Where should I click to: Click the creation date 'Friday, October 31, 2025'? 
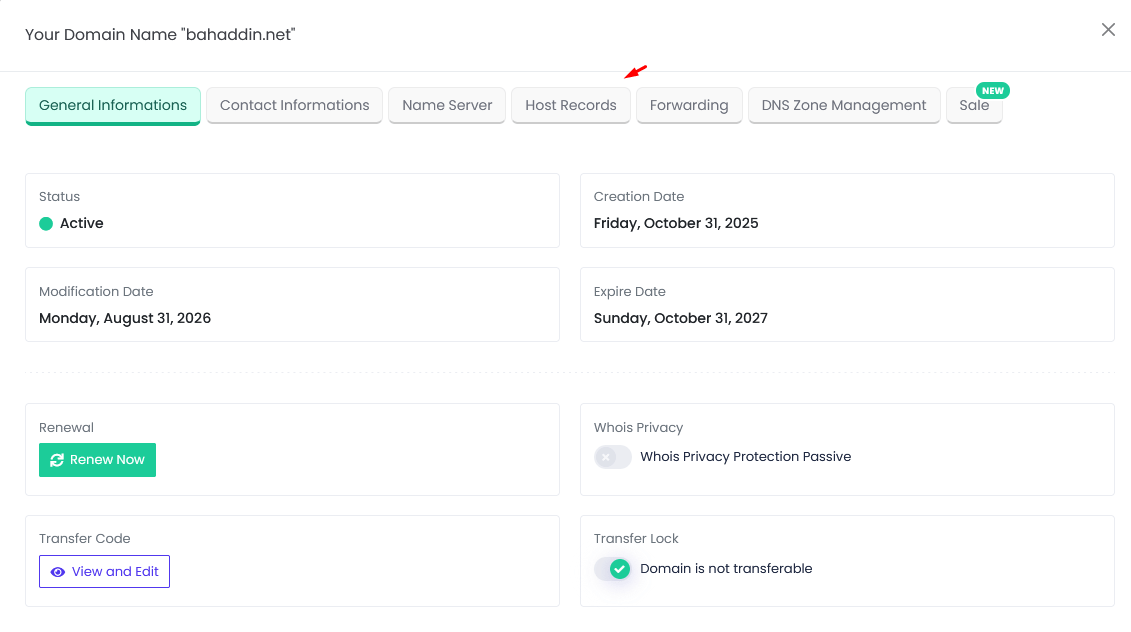676,223
